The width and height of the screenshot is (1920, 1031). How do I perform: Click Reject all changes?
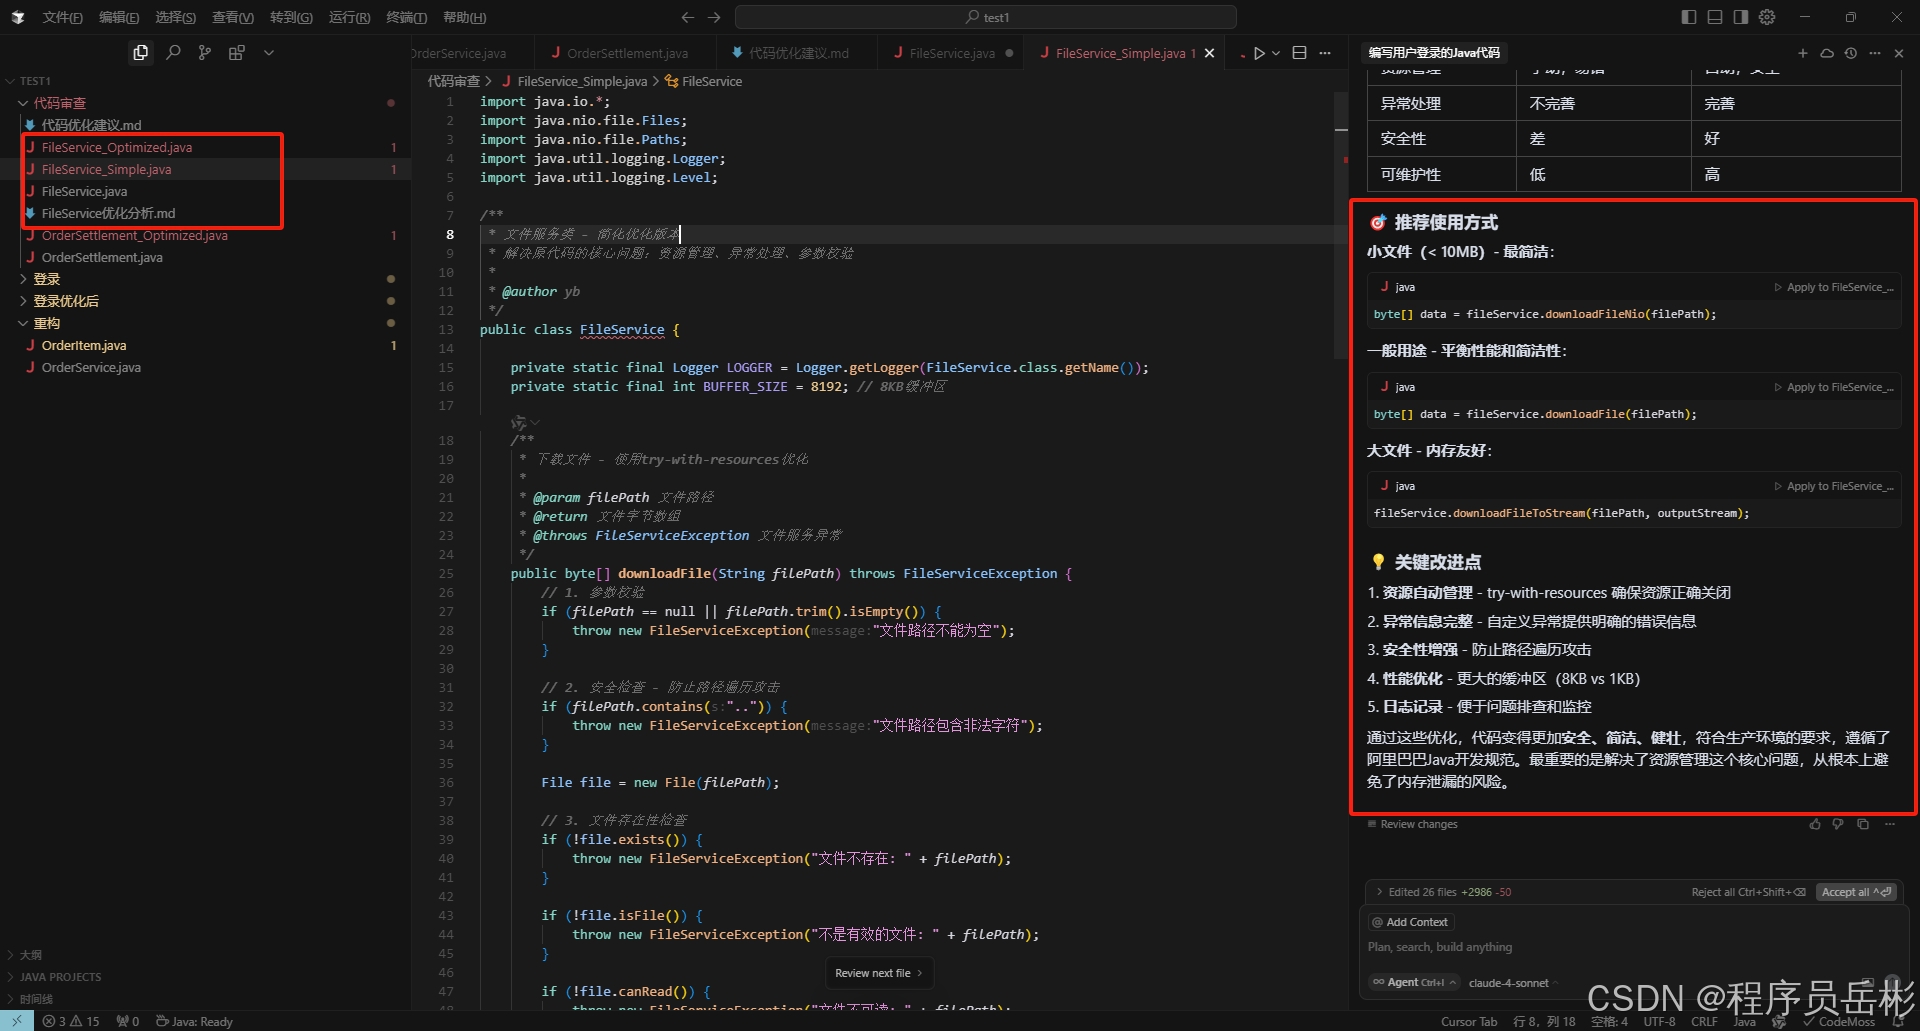coord(1748,892)
